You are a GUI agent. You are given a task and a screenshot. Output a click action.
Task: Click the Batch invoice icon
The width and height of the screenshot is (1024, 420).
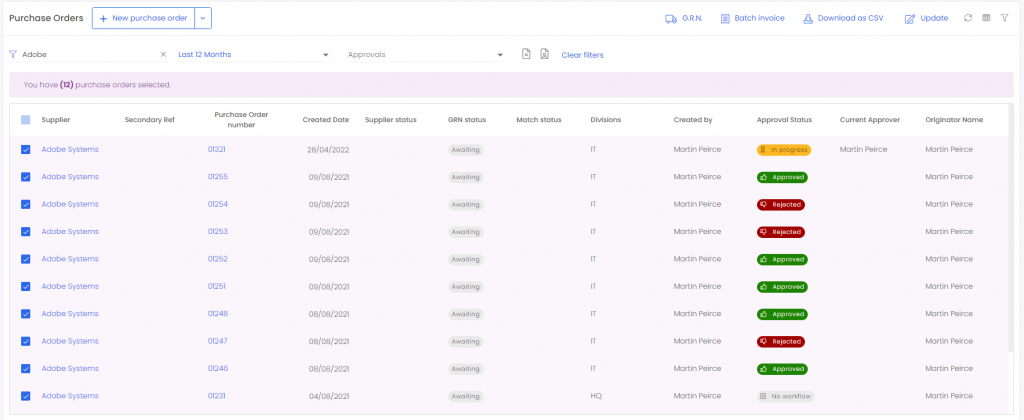(x=725, y=19)
